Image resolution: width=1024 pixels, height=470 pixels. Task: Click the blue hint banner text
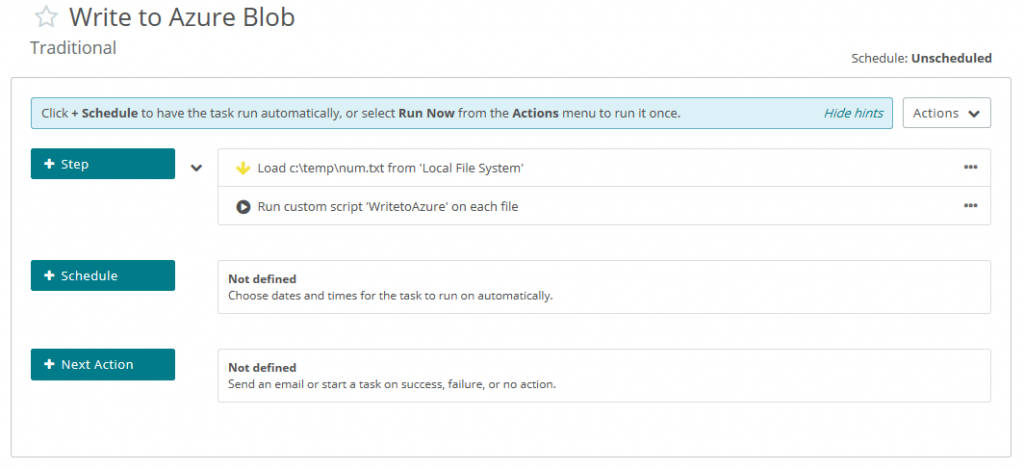point(360,113)
